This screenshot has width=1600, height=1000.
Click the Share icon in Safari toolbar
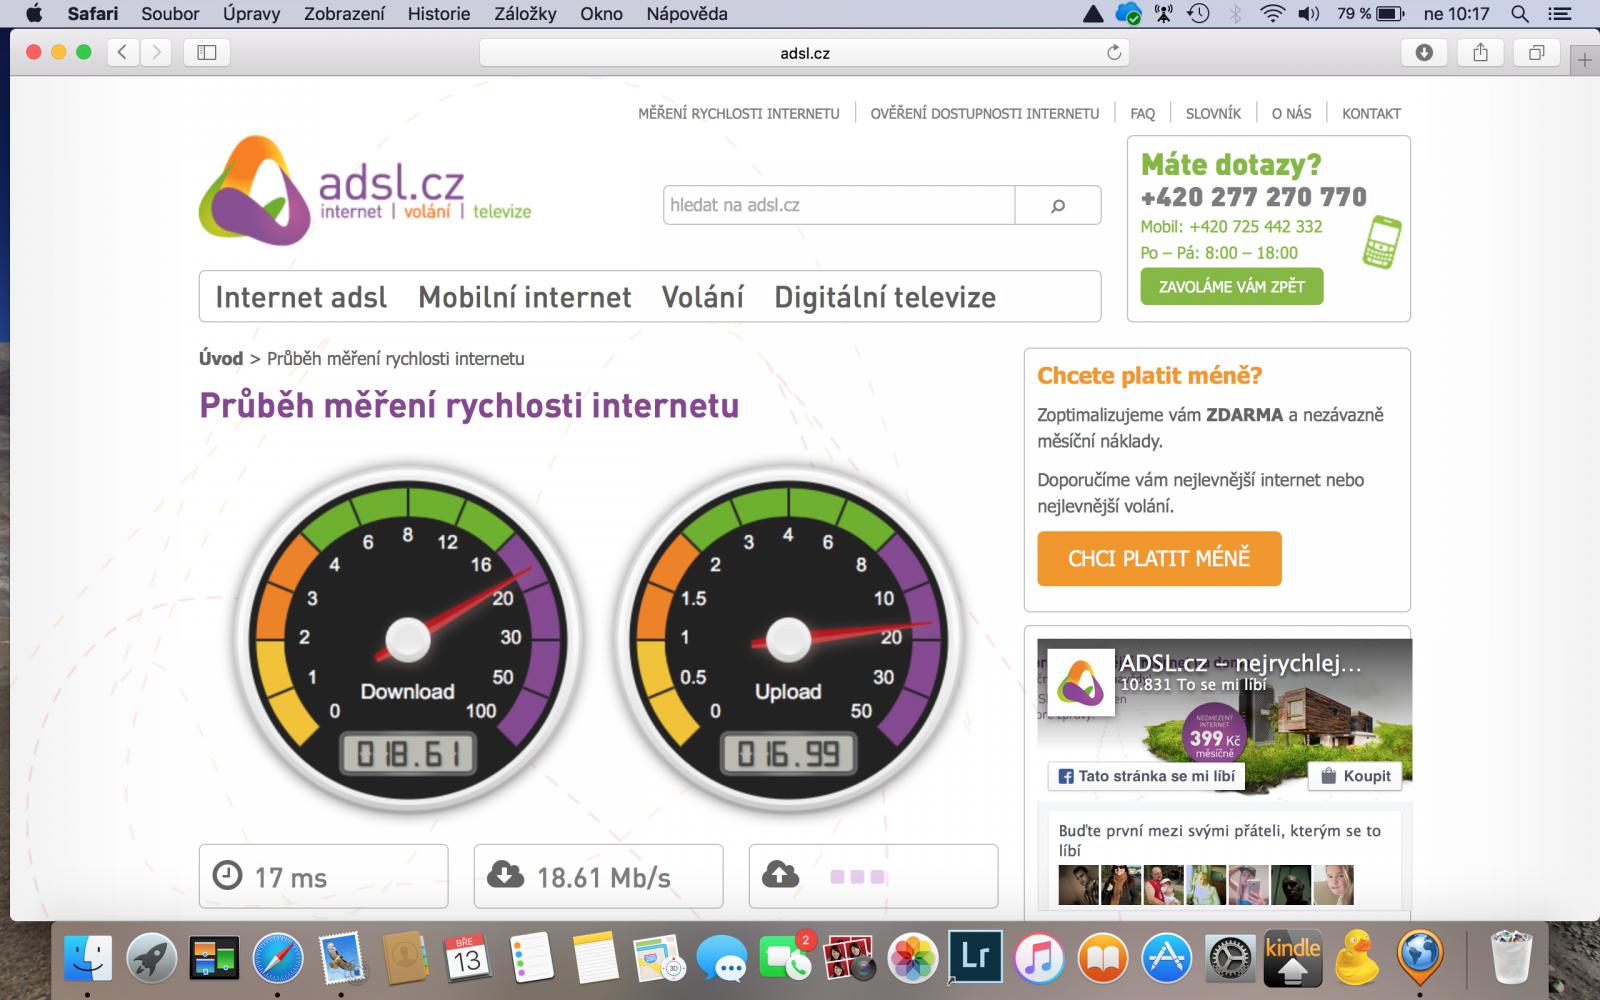click(1480, 53)
